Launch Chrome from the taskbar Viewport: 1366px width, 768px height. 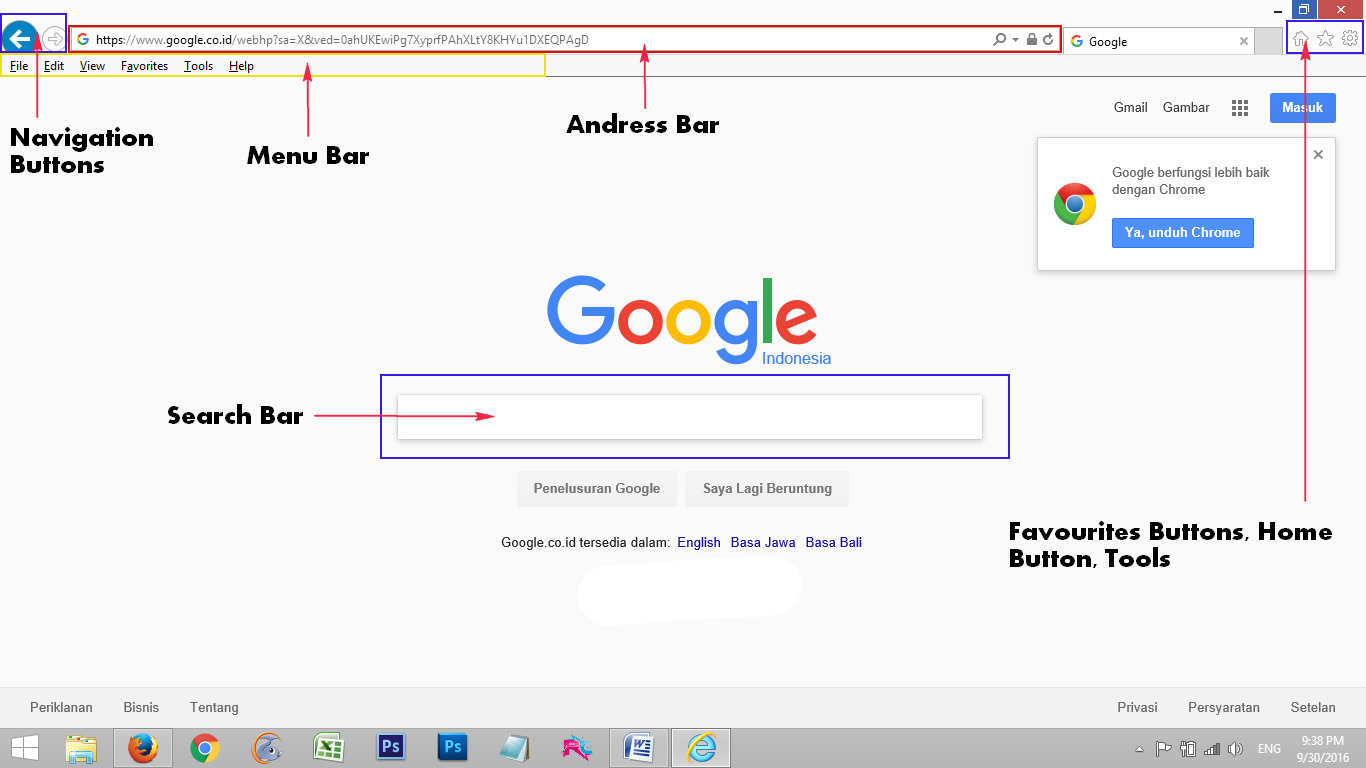pos(205,748)
